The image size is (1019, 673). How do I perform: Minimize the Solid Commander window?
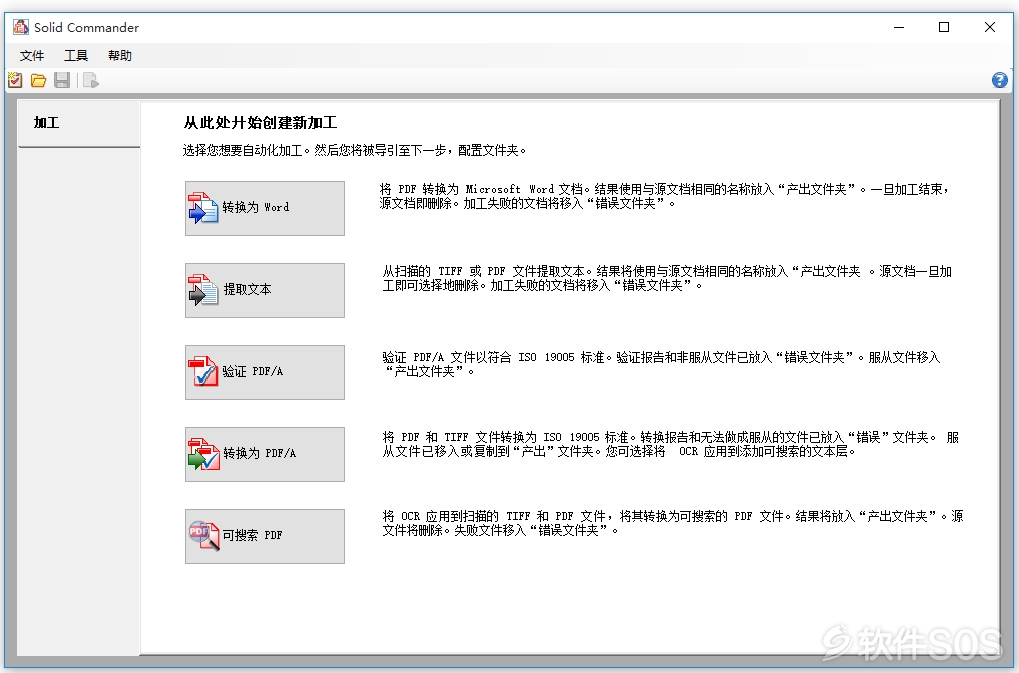[x=899, y=27]
